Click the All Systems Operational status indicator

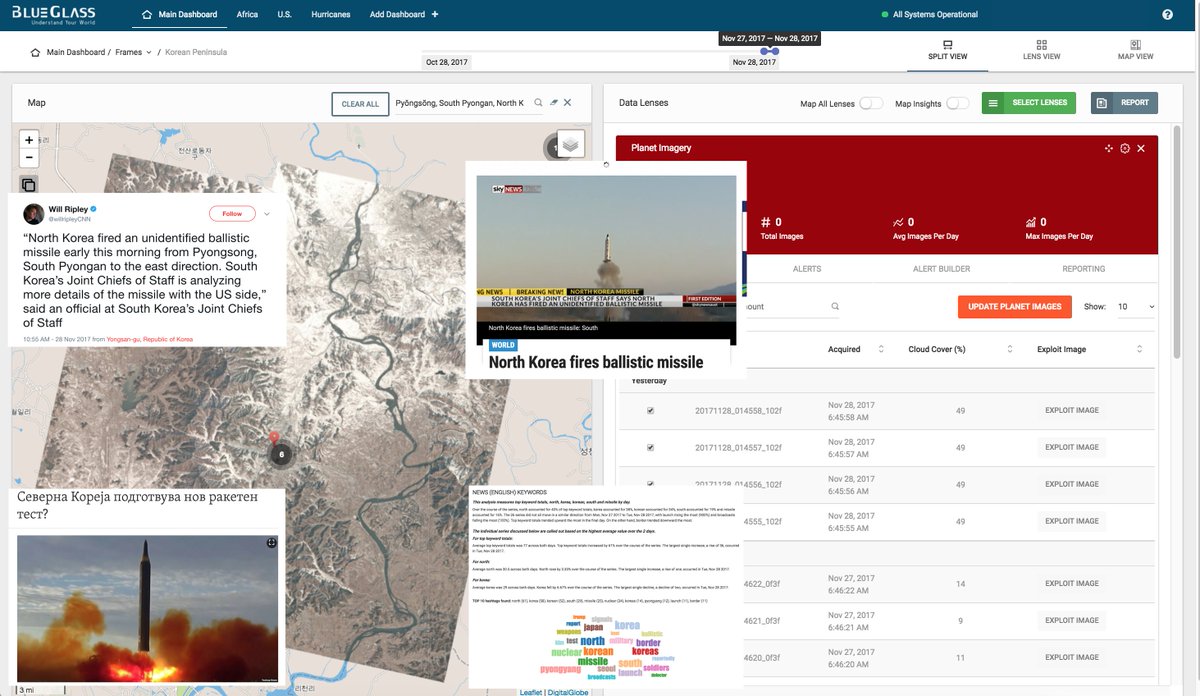pyautogui.click(x=929, y=15)
